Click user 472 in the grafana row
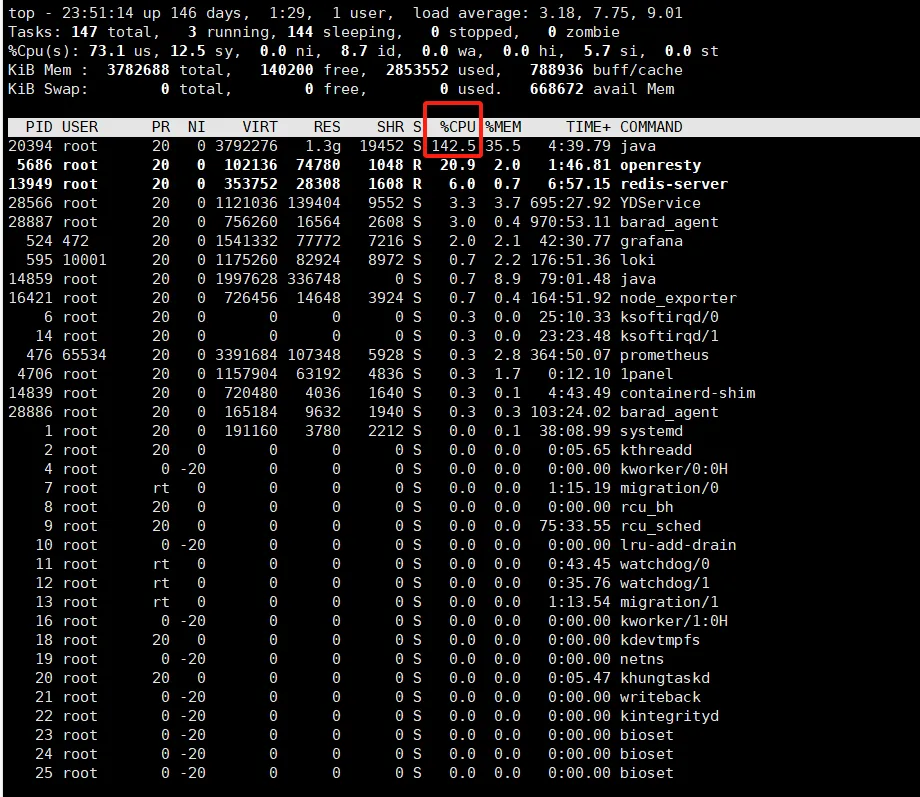This screenshot has height=797, width=920. click(76, 241)
